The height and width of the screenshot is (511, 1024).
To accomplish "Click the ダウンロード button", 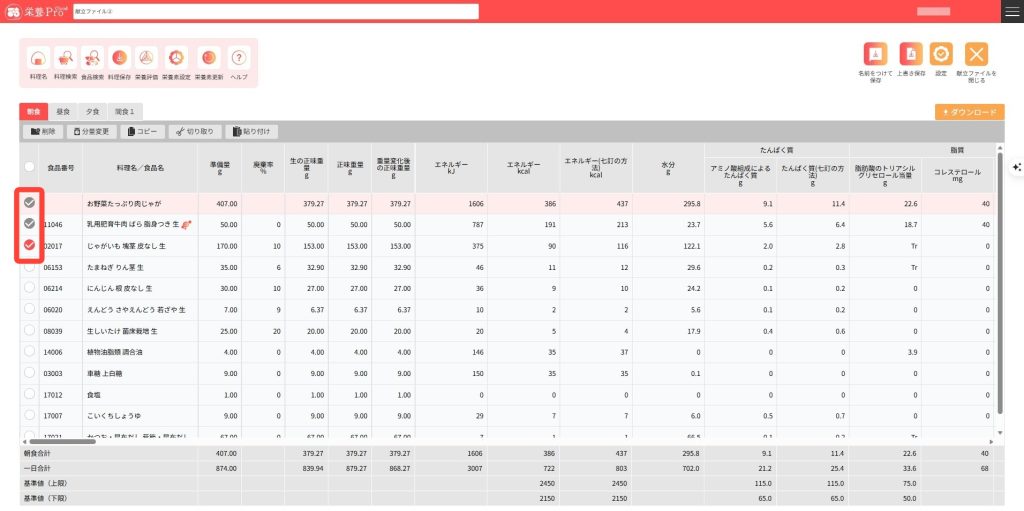I will tap(969, 112).
